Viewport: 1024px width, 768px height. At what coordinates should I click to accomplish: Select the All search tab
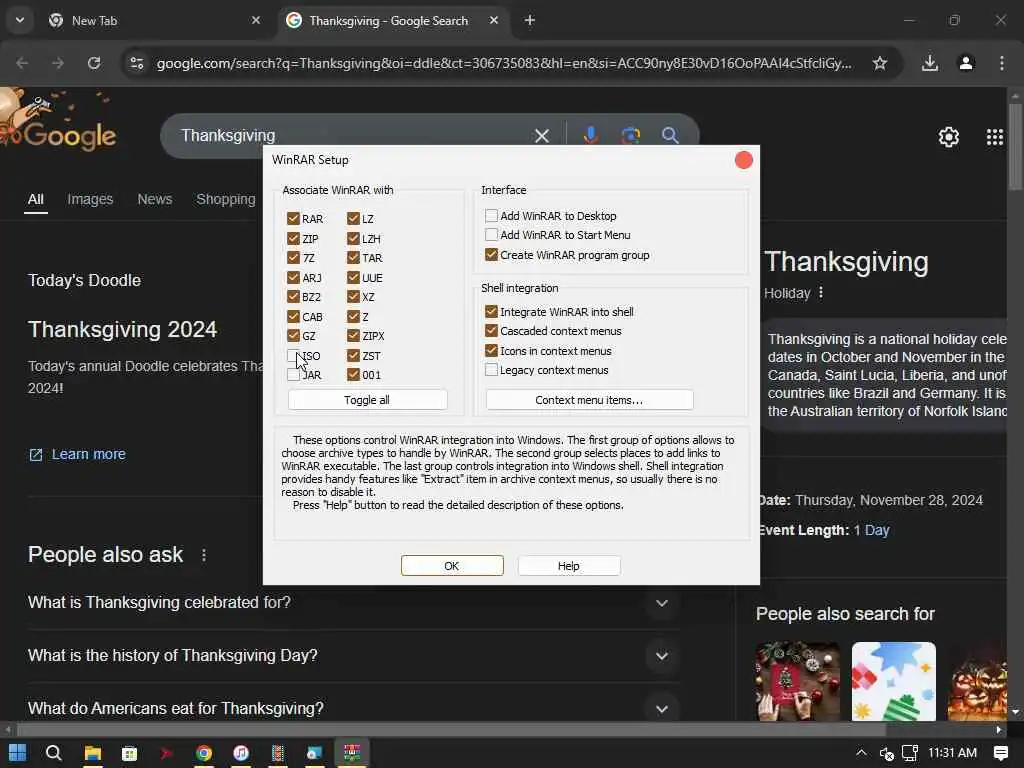(x=36, y=199)
